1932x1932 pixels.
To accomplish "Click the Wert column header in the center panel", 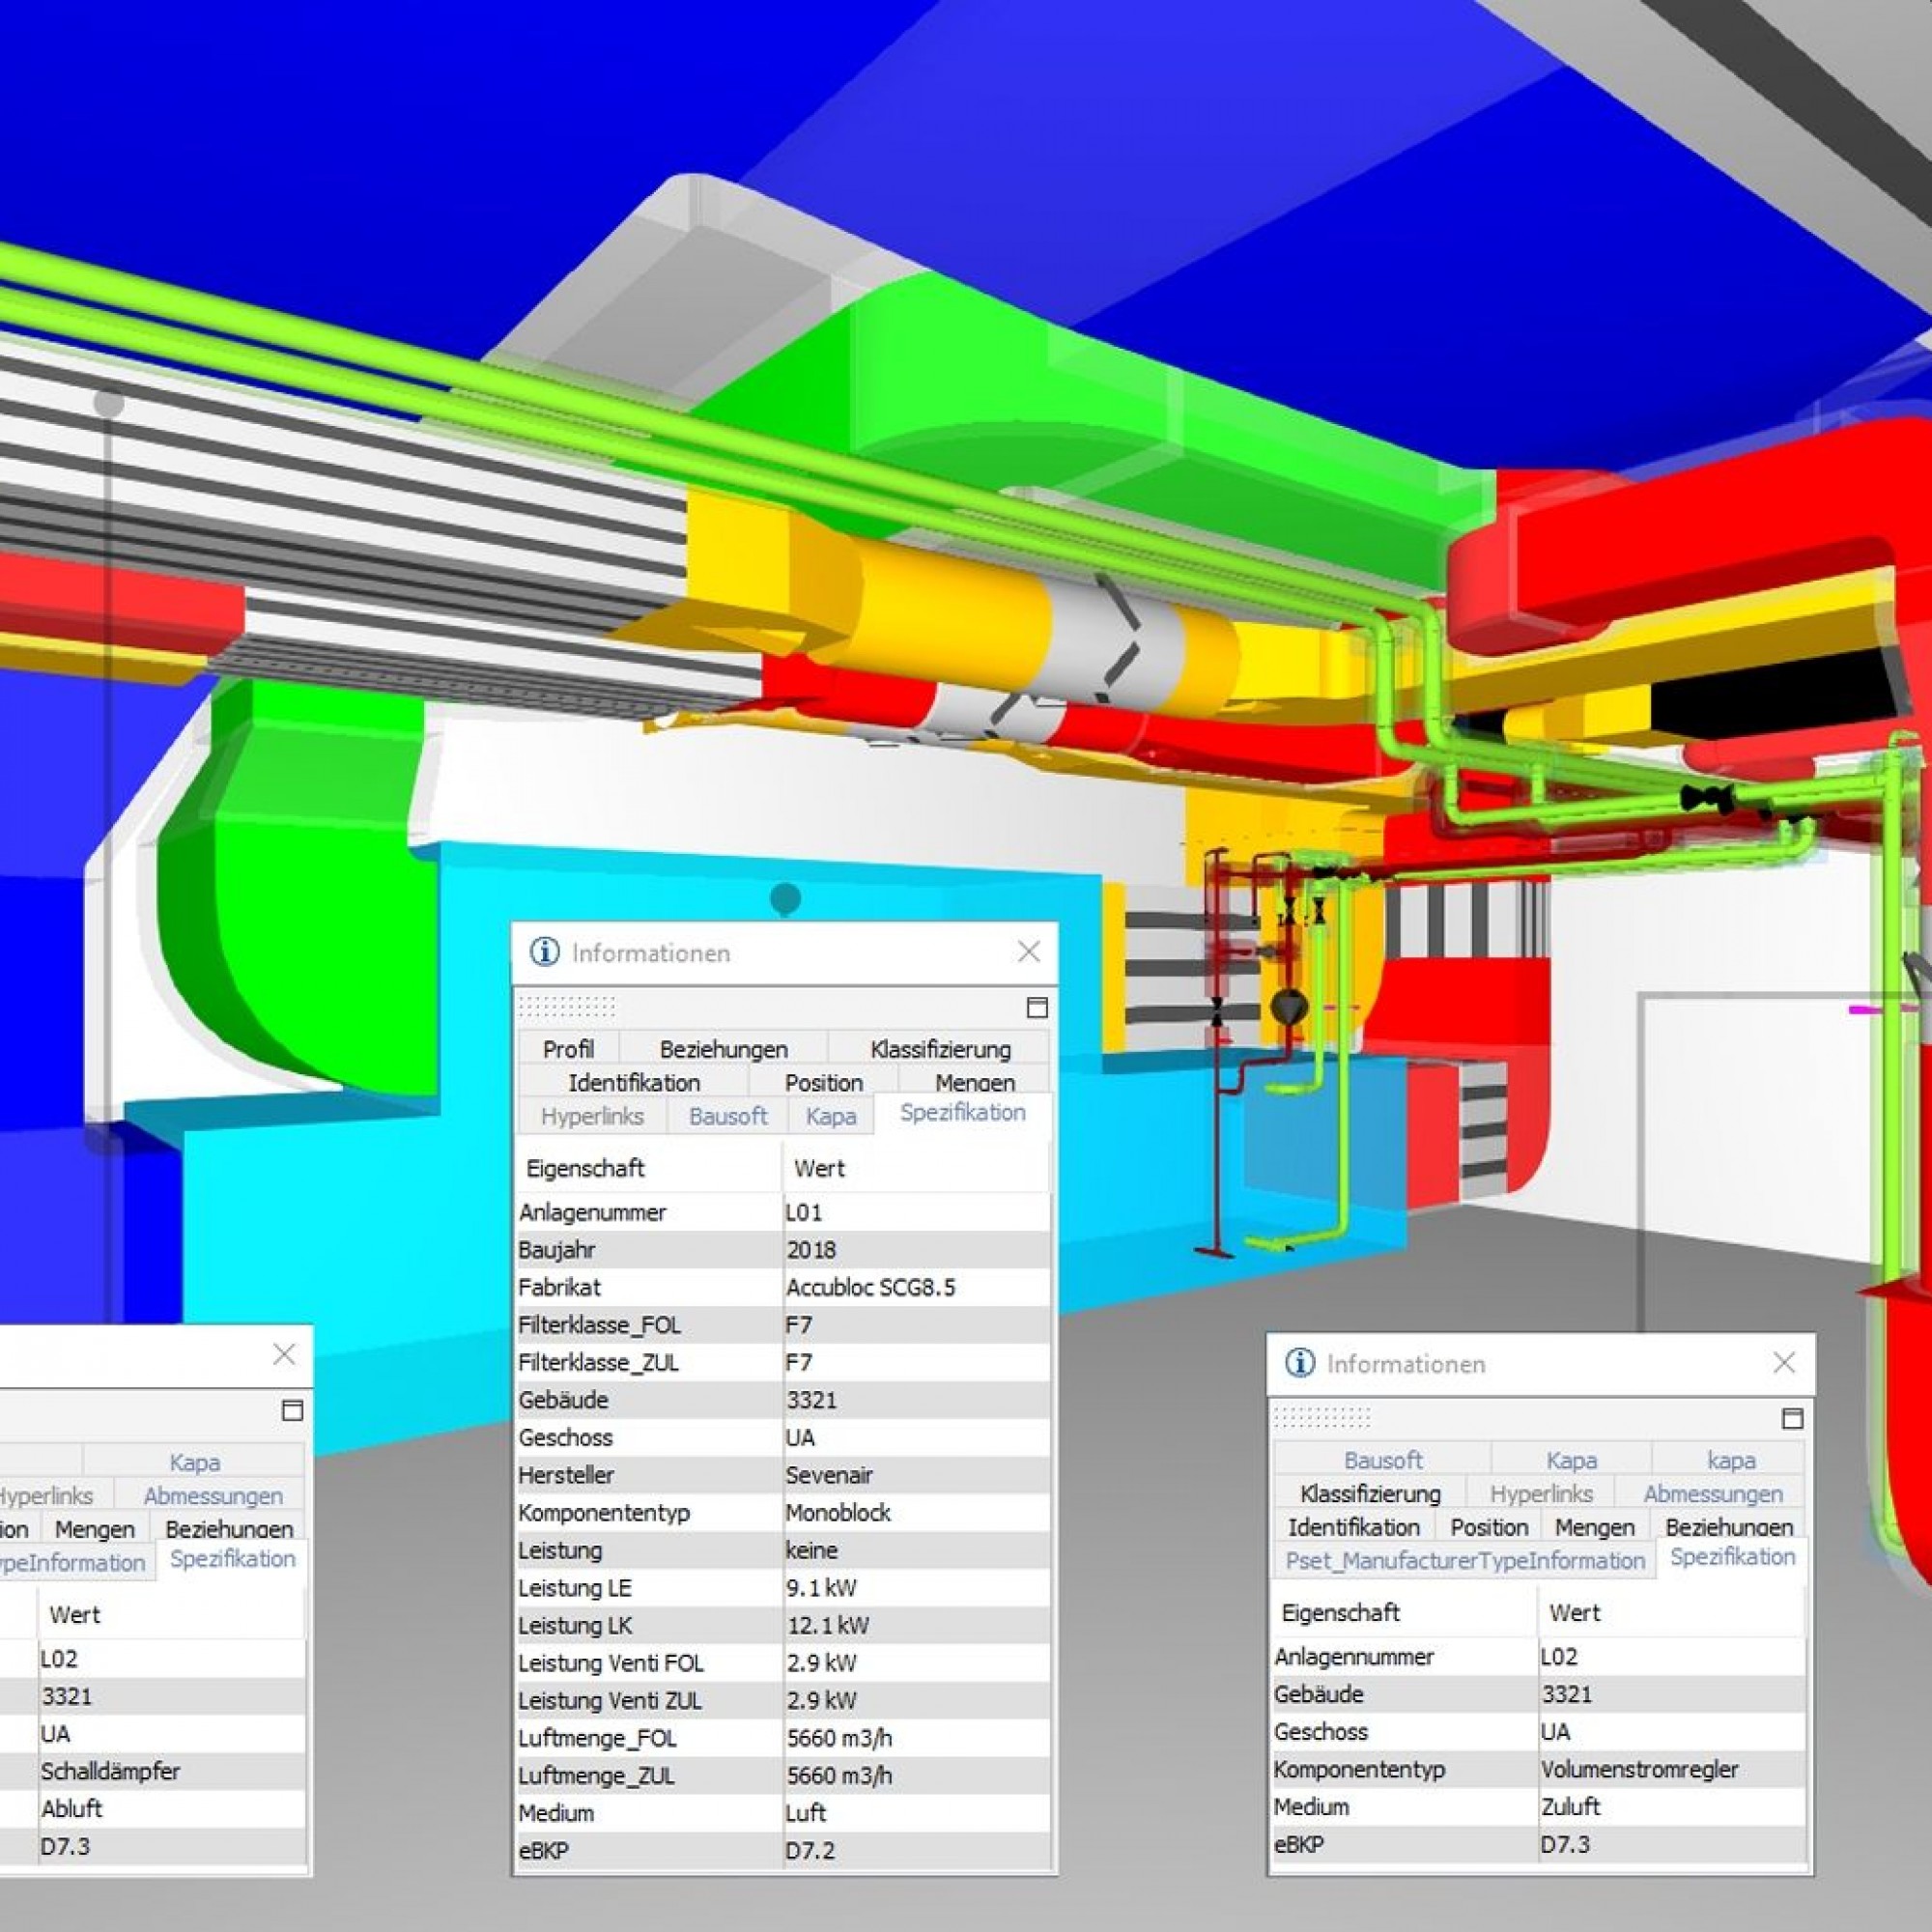I will (x=916, y=1168).
